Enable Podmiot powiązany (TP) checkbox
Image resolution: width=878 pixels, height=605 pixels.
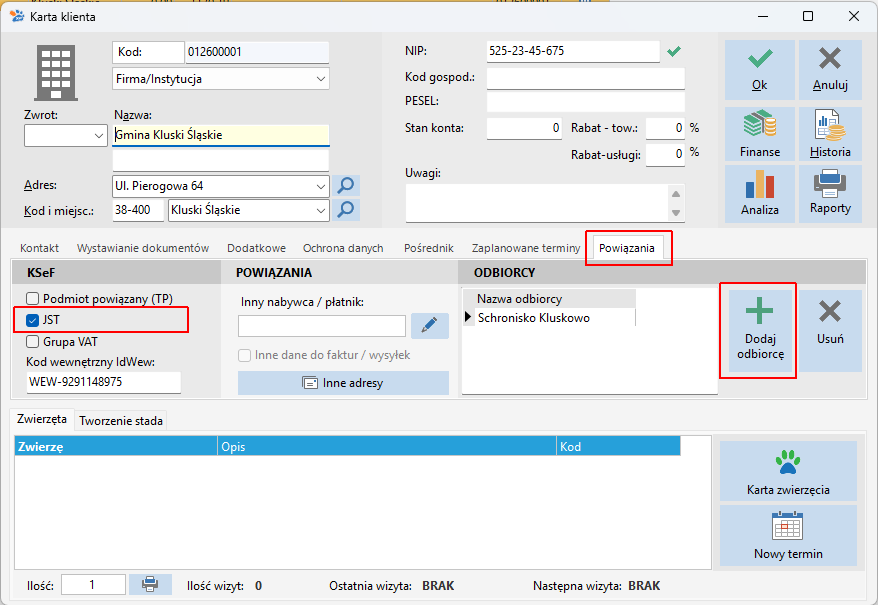33,299
